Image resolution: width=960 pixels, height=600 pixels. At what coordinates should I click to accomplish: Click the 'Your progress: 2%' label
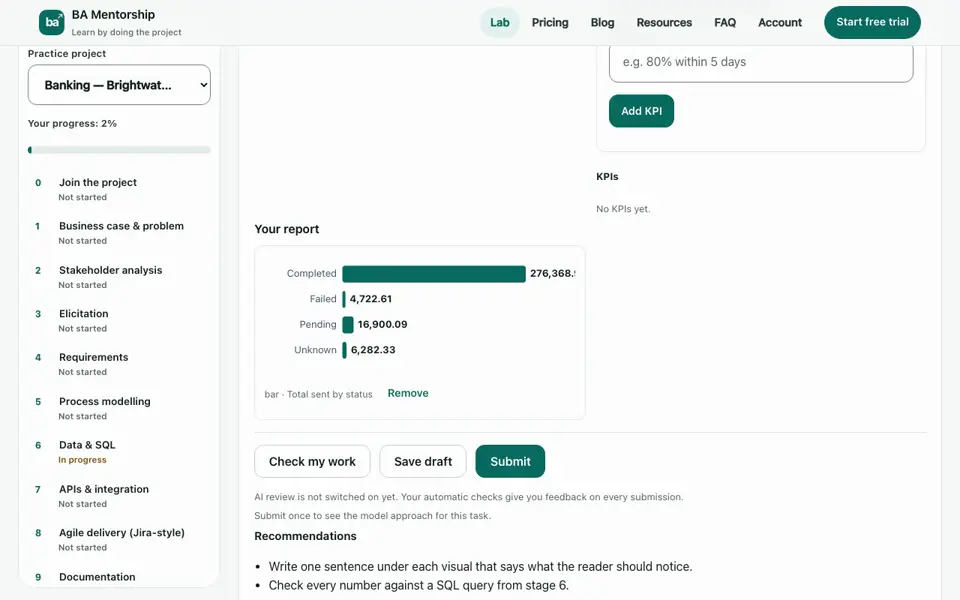pyautogui.click(x=72, y=123)
